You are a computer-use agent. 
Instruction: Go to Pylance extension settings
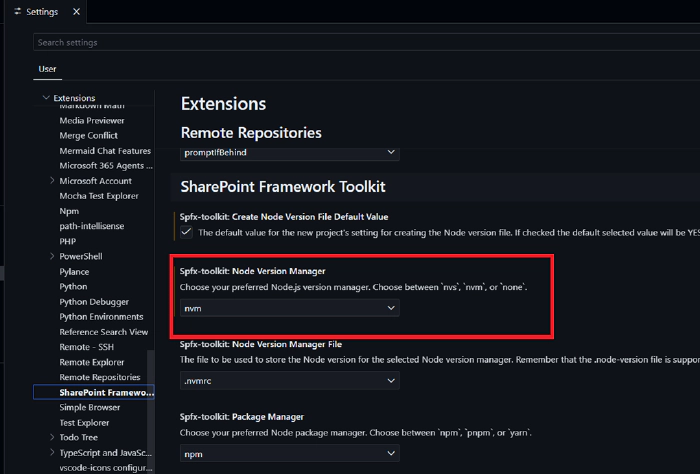pos(74,271)
